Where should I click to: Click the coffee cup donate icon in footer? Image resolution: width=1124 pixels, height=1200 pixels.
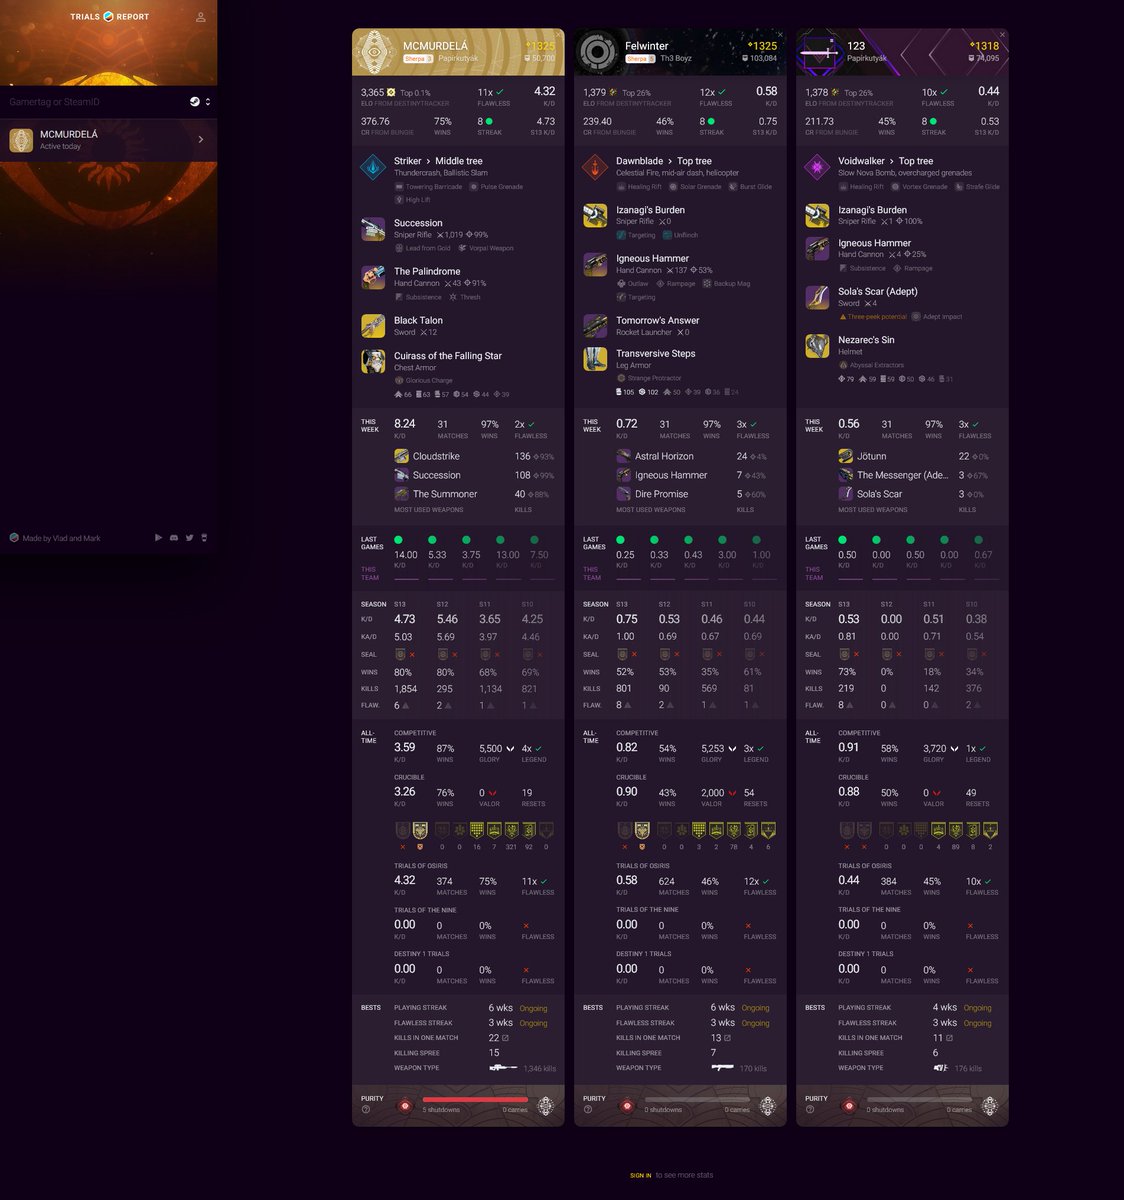click(204, 538)
